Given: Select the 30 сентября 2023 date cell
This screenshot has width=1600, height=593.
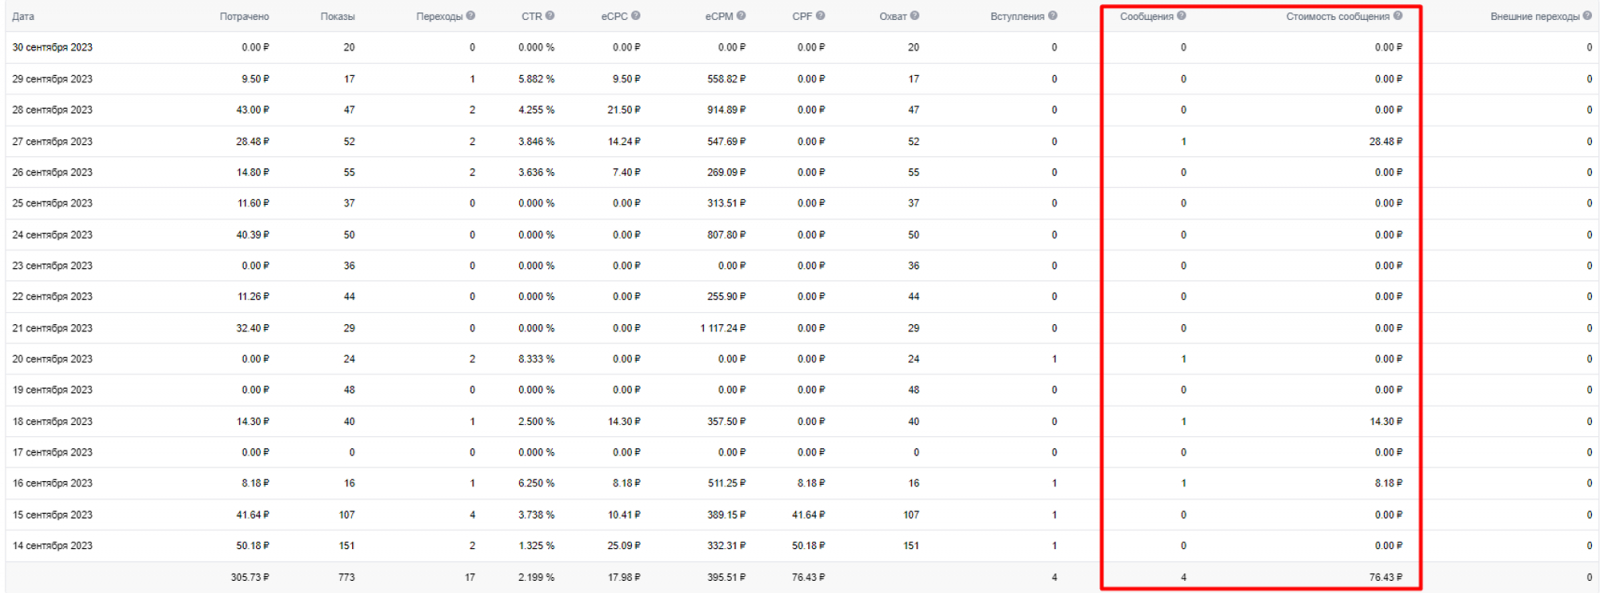Looking at the screenshot, I should pos(52,48).
